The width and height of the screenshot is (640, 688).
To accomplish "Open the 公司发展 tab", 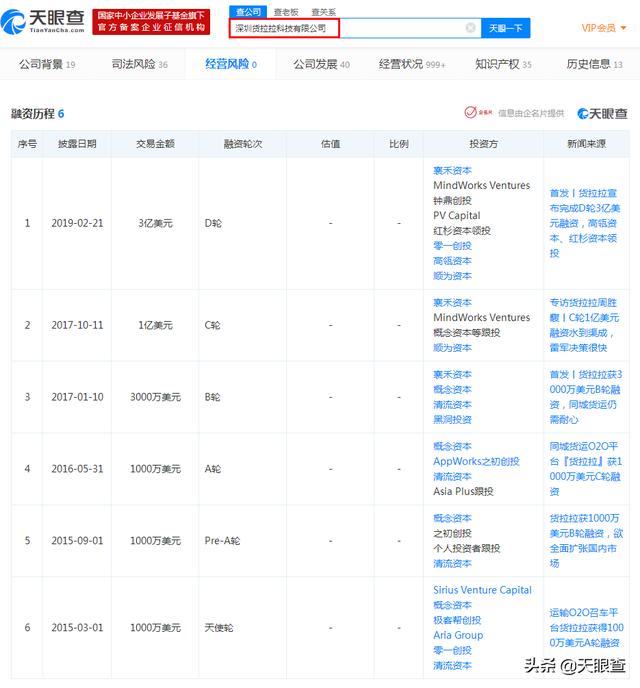I will [x=322, y=64].
